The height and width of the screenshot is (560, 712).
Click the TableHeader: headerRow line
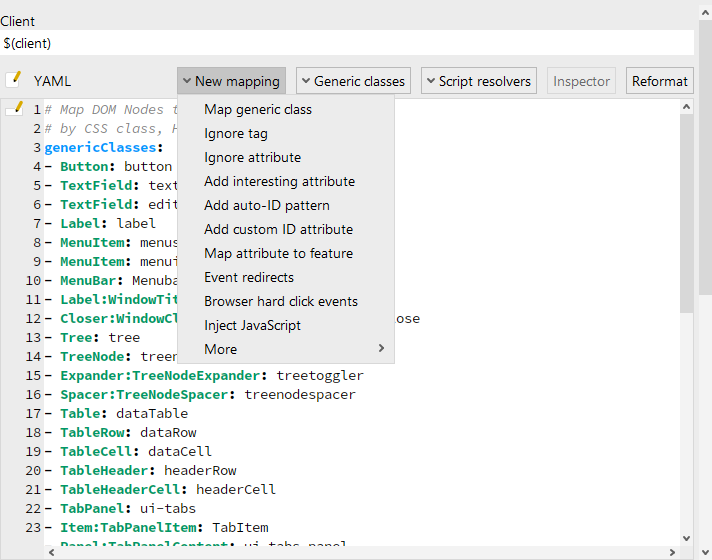(x=140, y=471)
